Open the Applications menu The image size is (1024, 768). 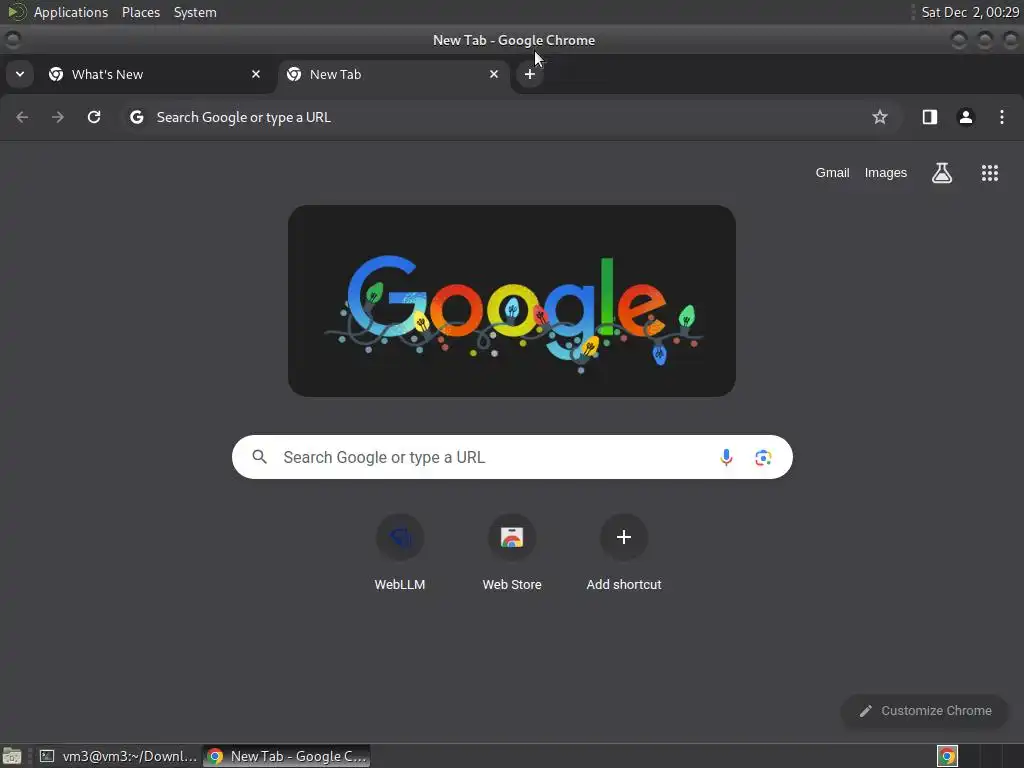[71, 12]
